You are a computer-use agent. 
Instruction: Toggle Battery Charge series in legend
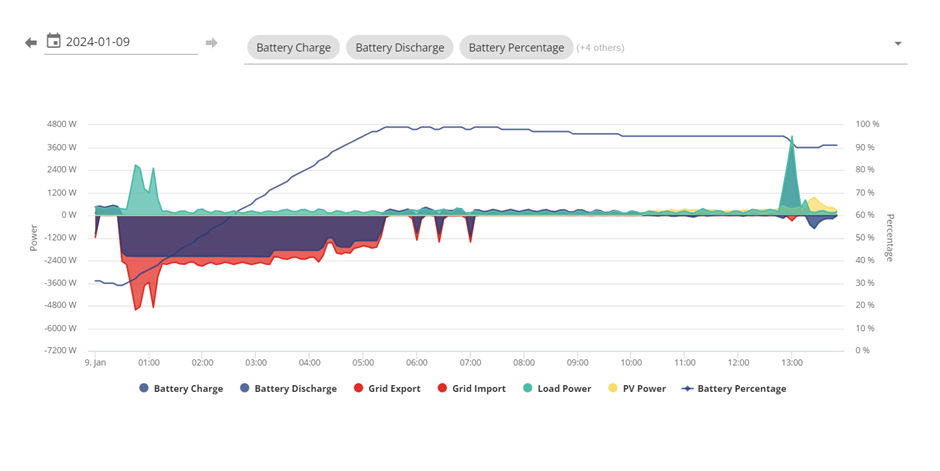[181, 388]
